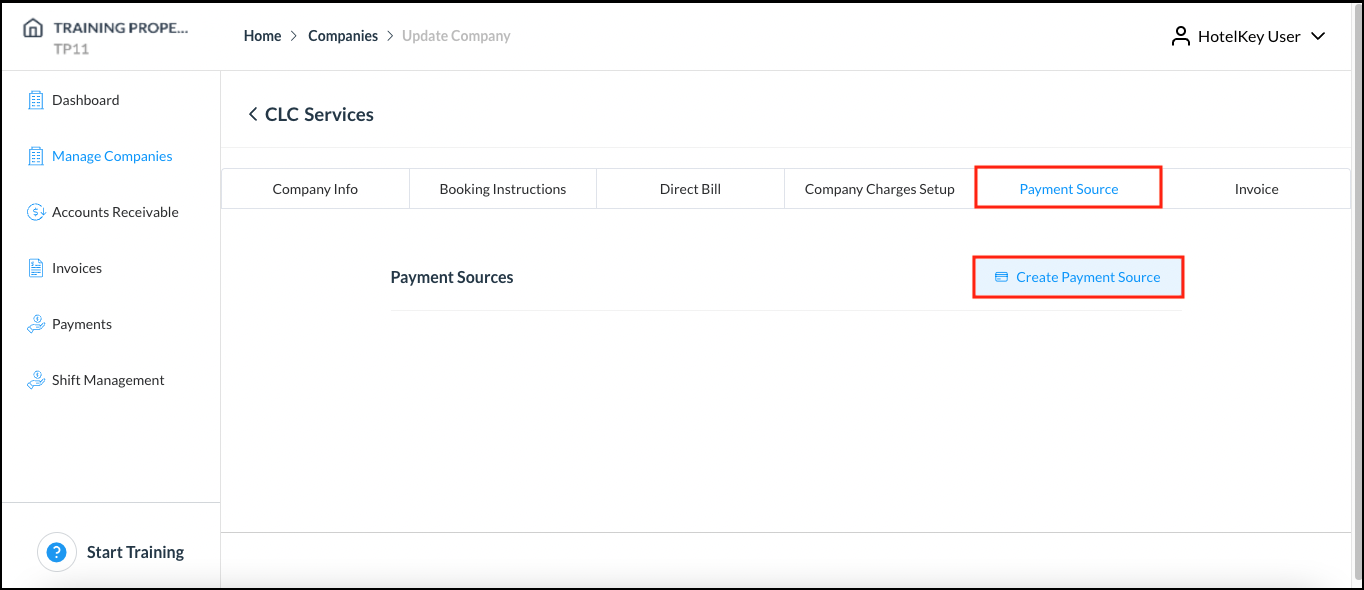Click Start Training at the bottom left
1364x590 pixels.
[135, 551]
